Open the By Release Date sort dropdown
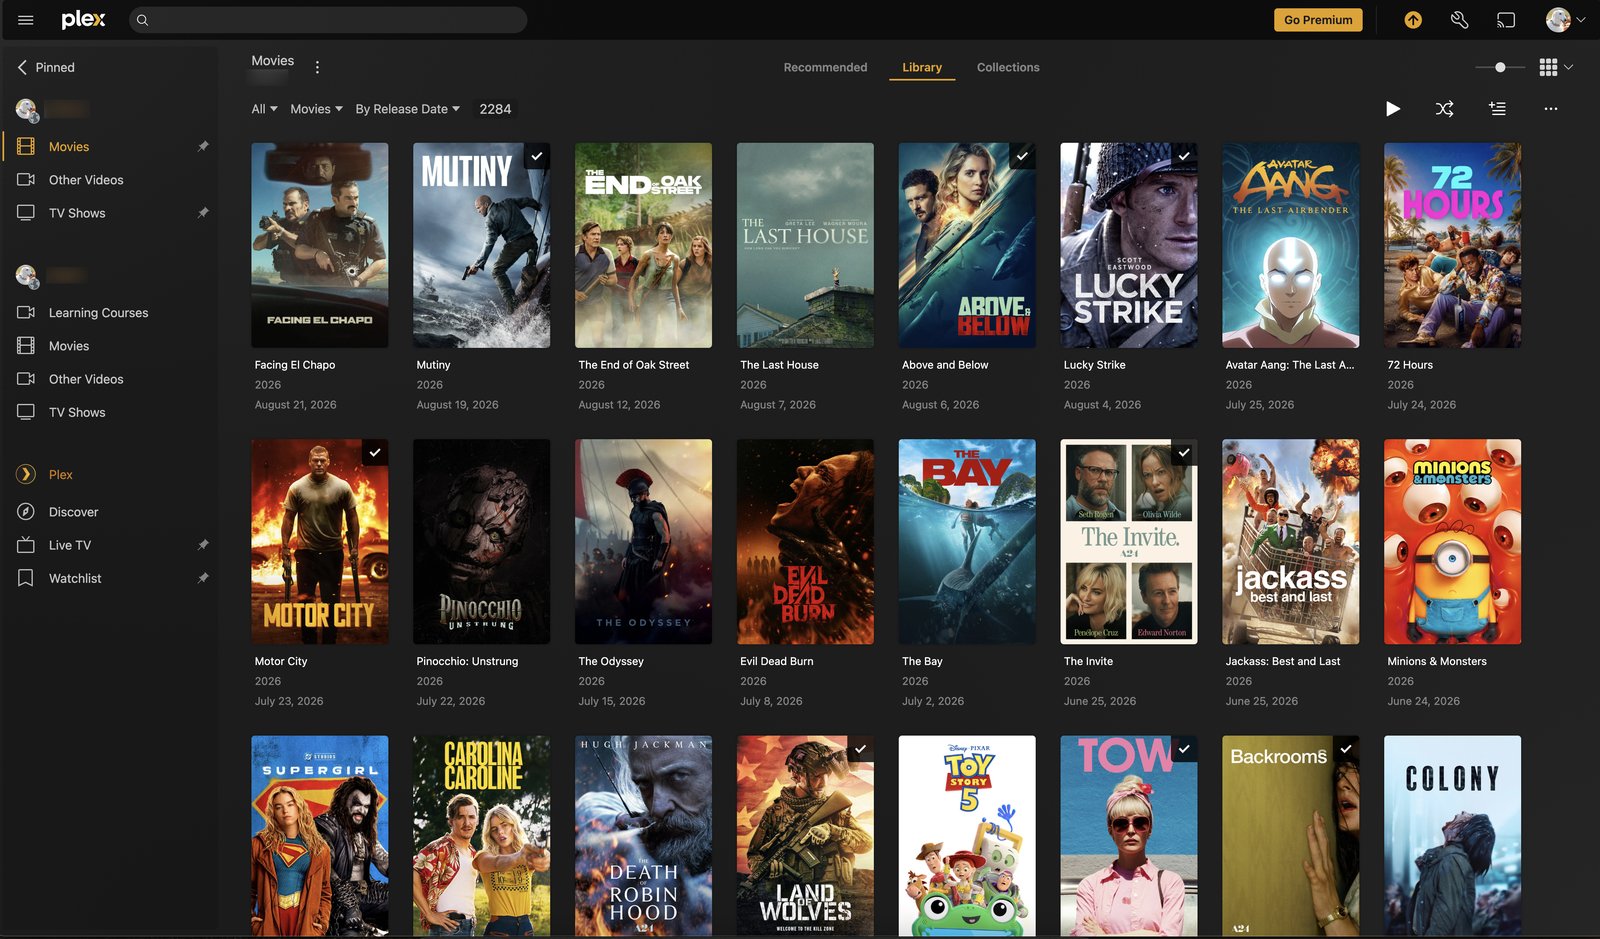1600x939 pixels. (408, 109)
